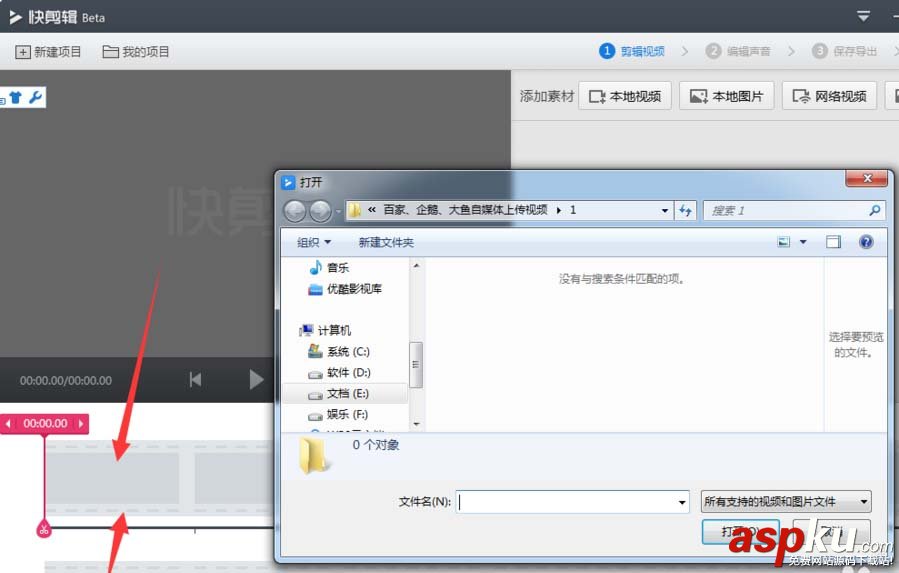
Task: Add 本地图片 local image material
Action: 726,96
